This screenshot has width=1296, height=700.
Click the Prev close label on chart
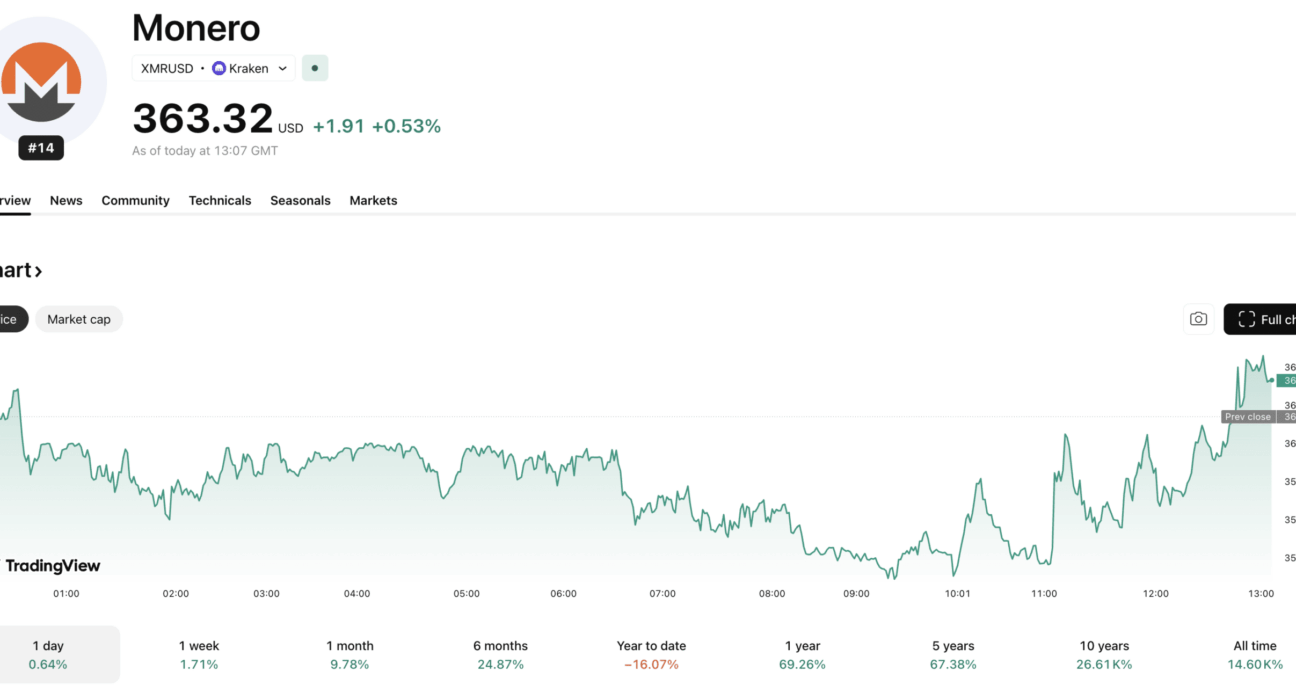[x=1247, y=417]
